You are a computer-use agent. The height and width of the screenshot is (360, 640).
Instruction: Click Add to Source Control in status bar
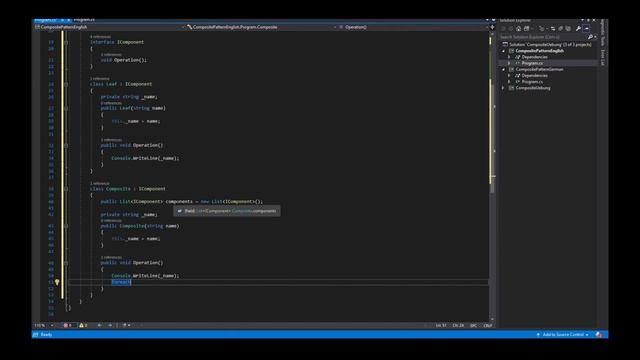562,335
